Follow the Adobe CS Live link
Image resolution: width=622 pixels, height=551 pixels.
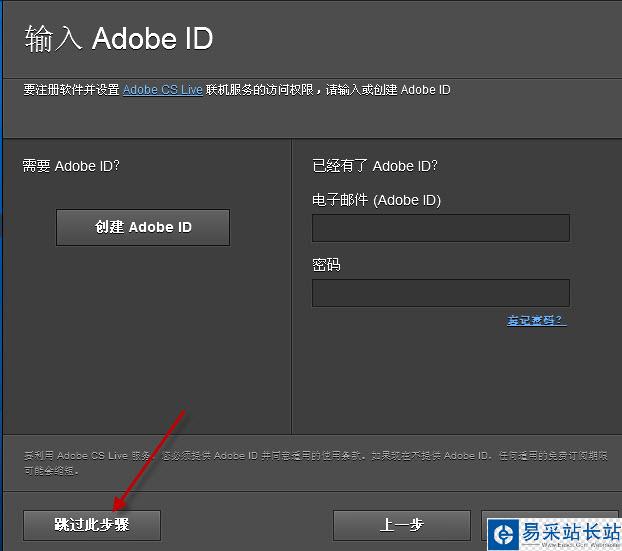(x=163, y=90)
